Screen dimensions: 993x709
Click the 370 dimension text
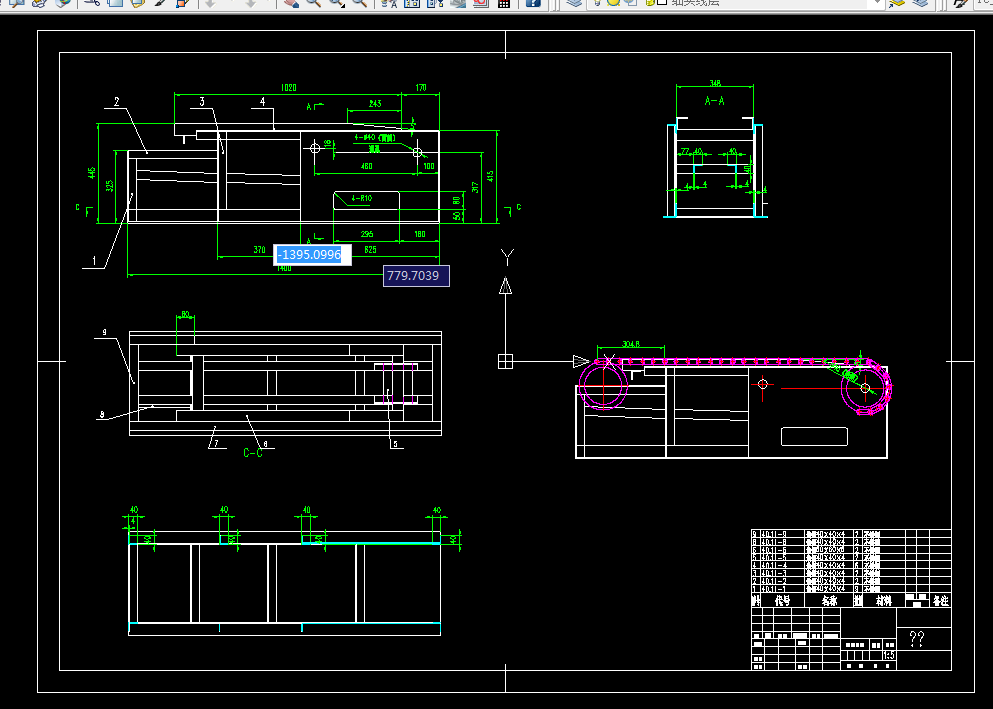[x=259, y=249]
